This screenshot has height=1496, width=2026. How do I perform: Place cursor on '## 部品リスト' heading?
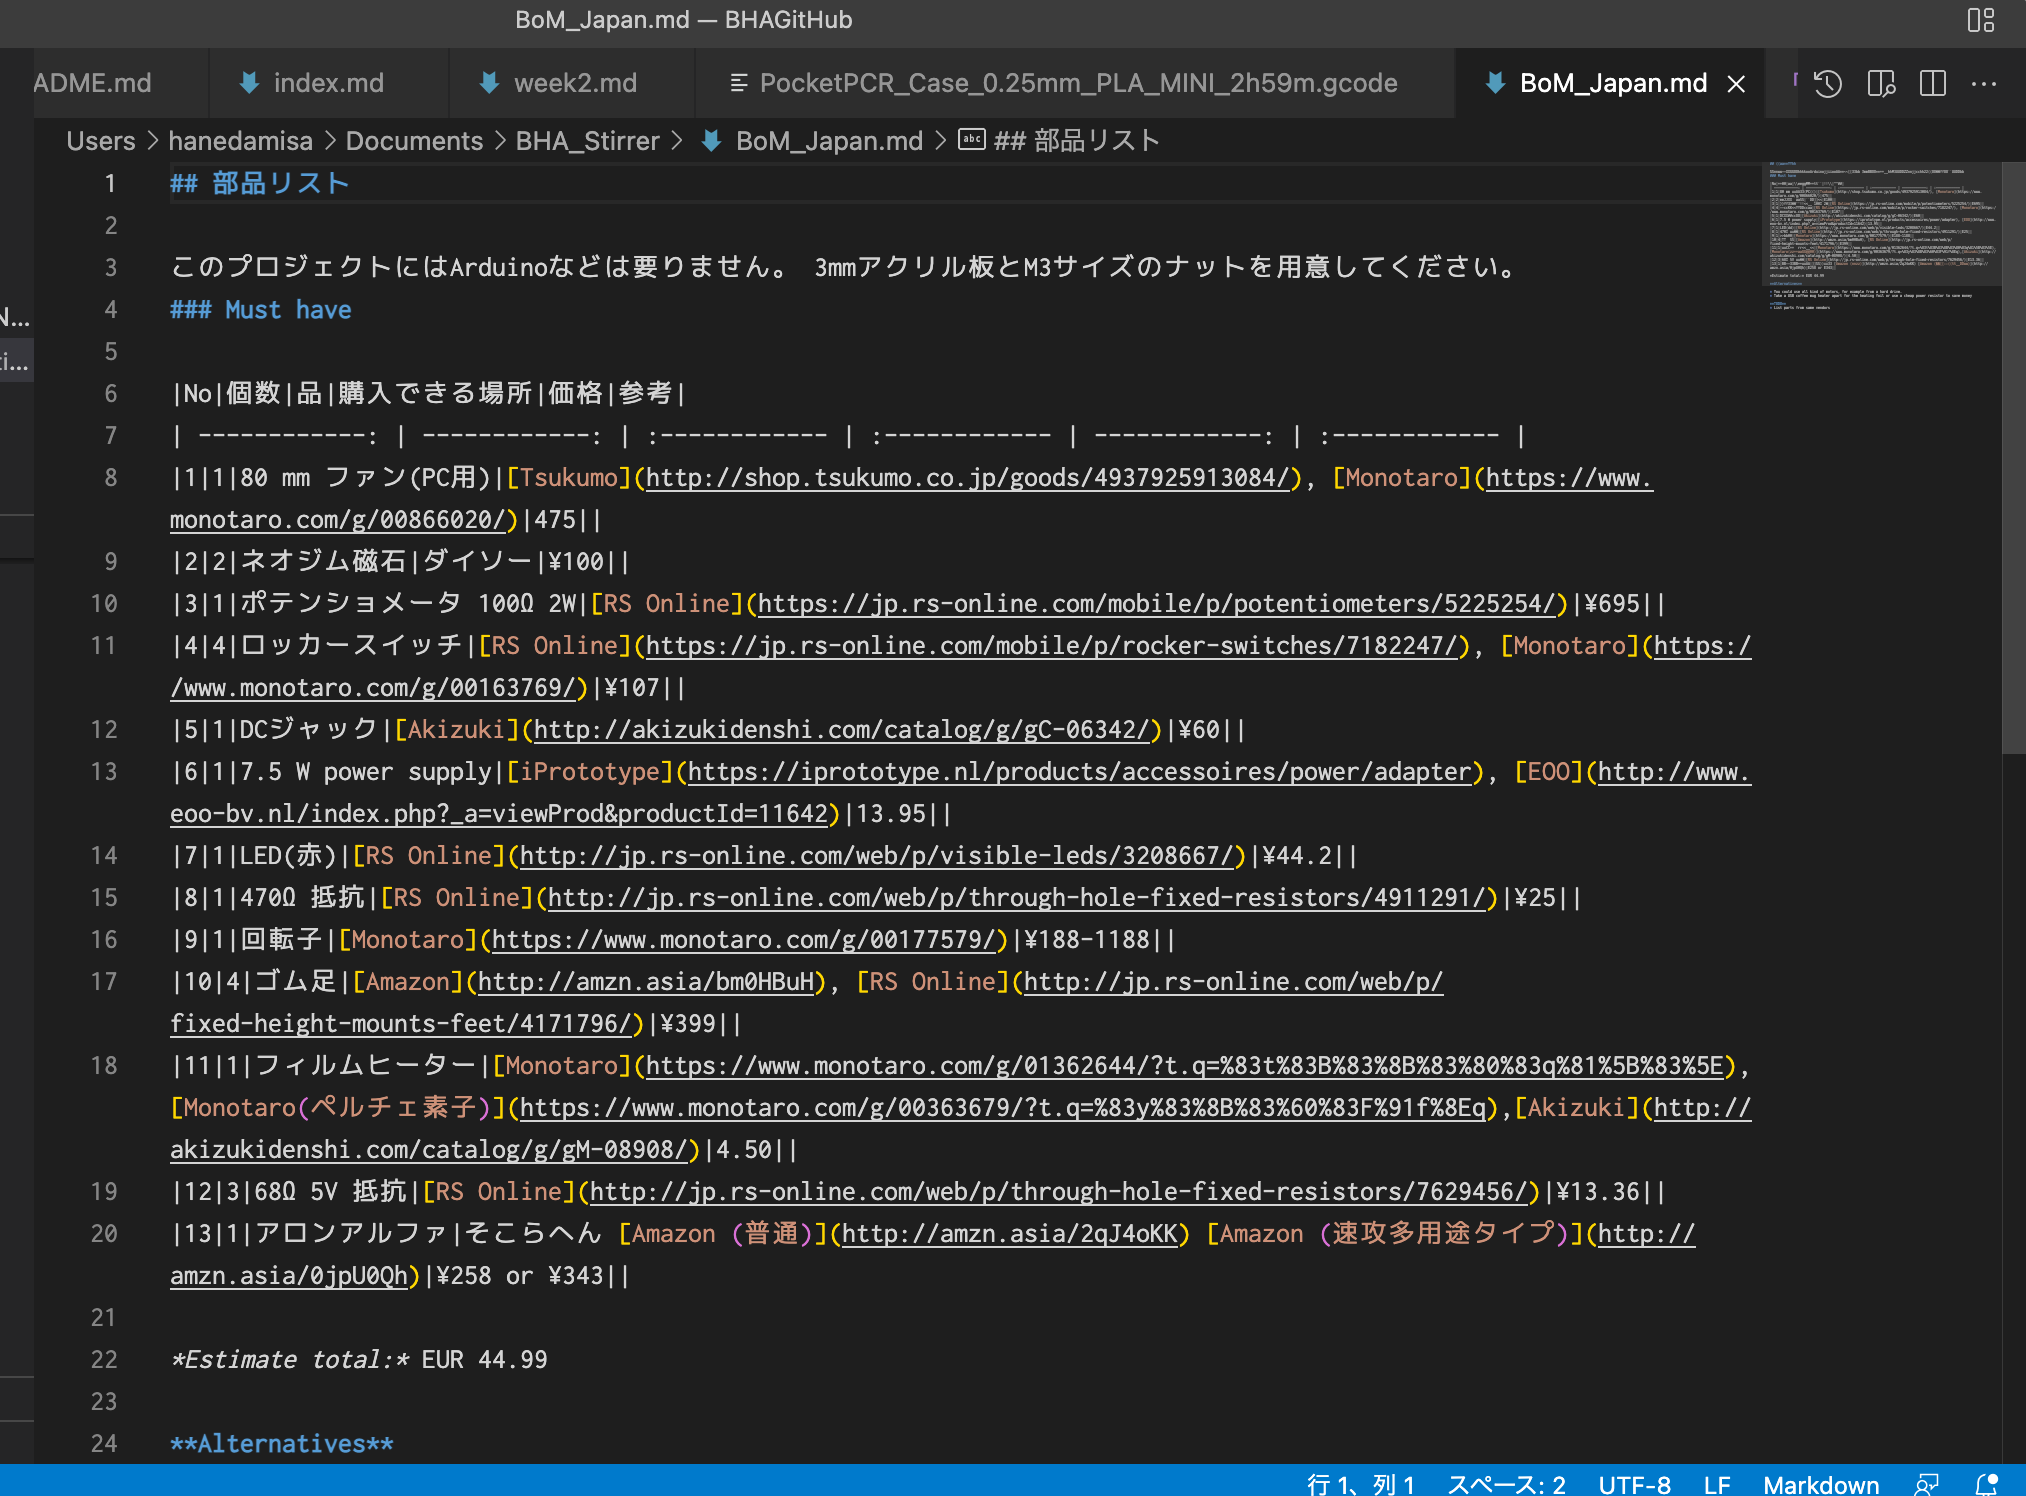pos(259,184)
